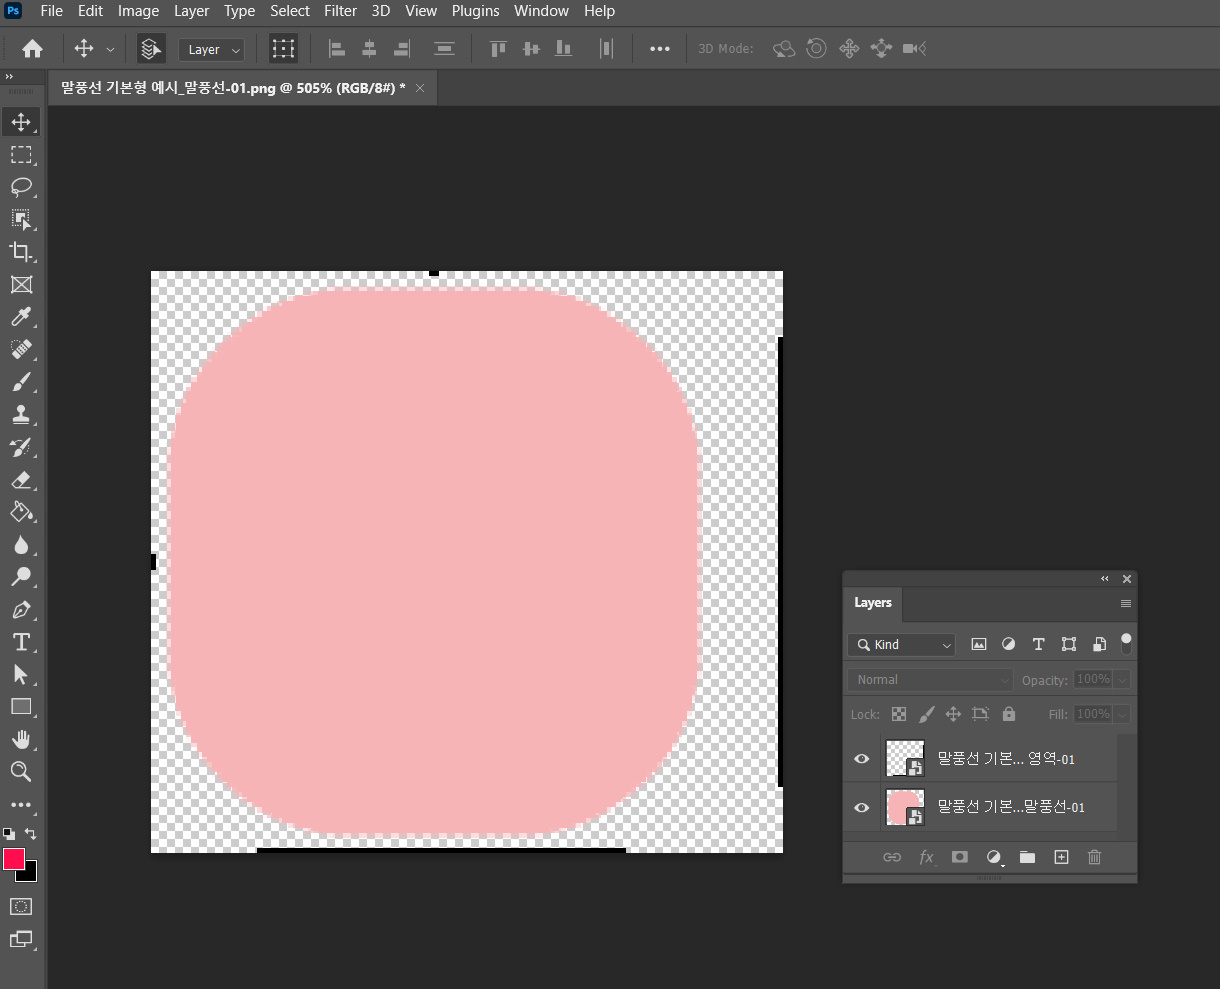1220x989 pixels.
Task: Open the Normal blend mode dropdown
Action: pos(930,680)
